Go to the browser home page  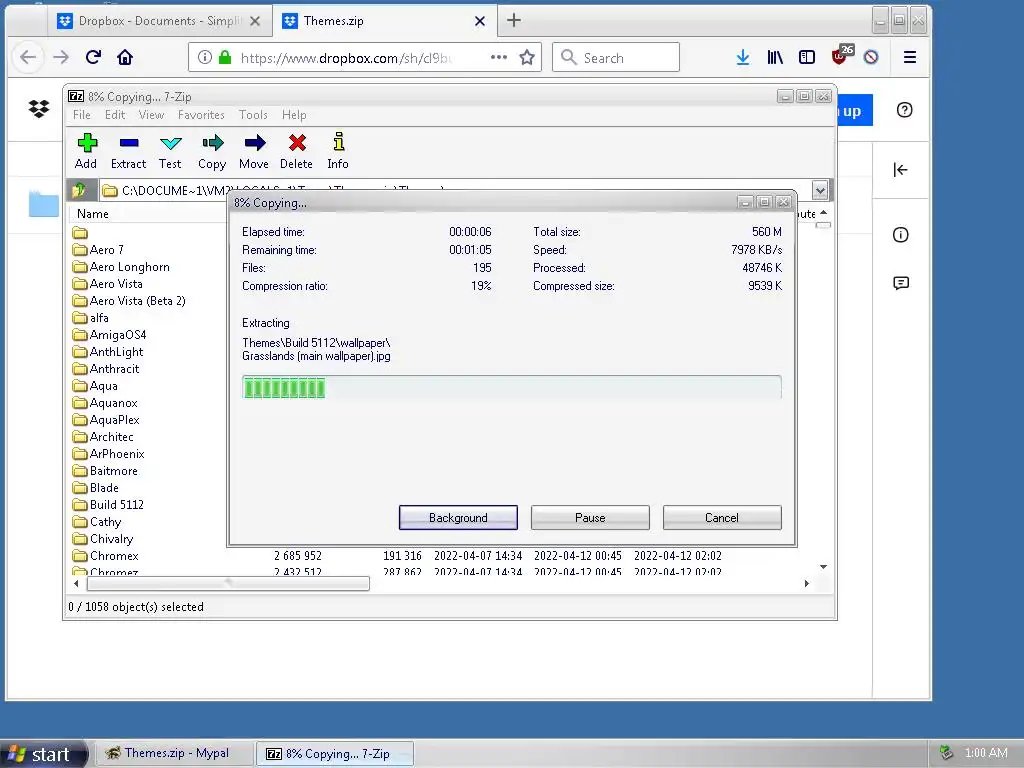point(125,57)
